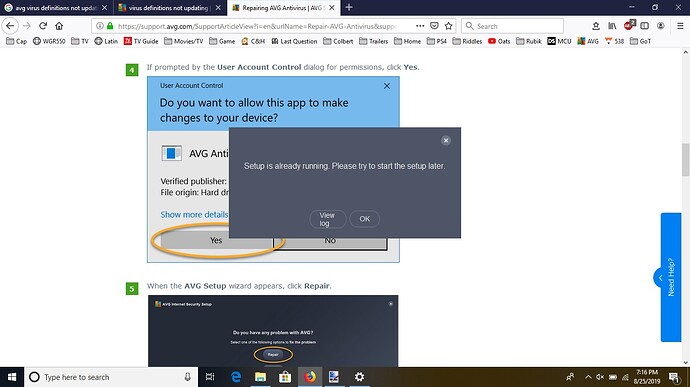This screenshot has height=387, width=690.
Task: Bookmark this page with star icon
Action: click(x=448, y=26)
